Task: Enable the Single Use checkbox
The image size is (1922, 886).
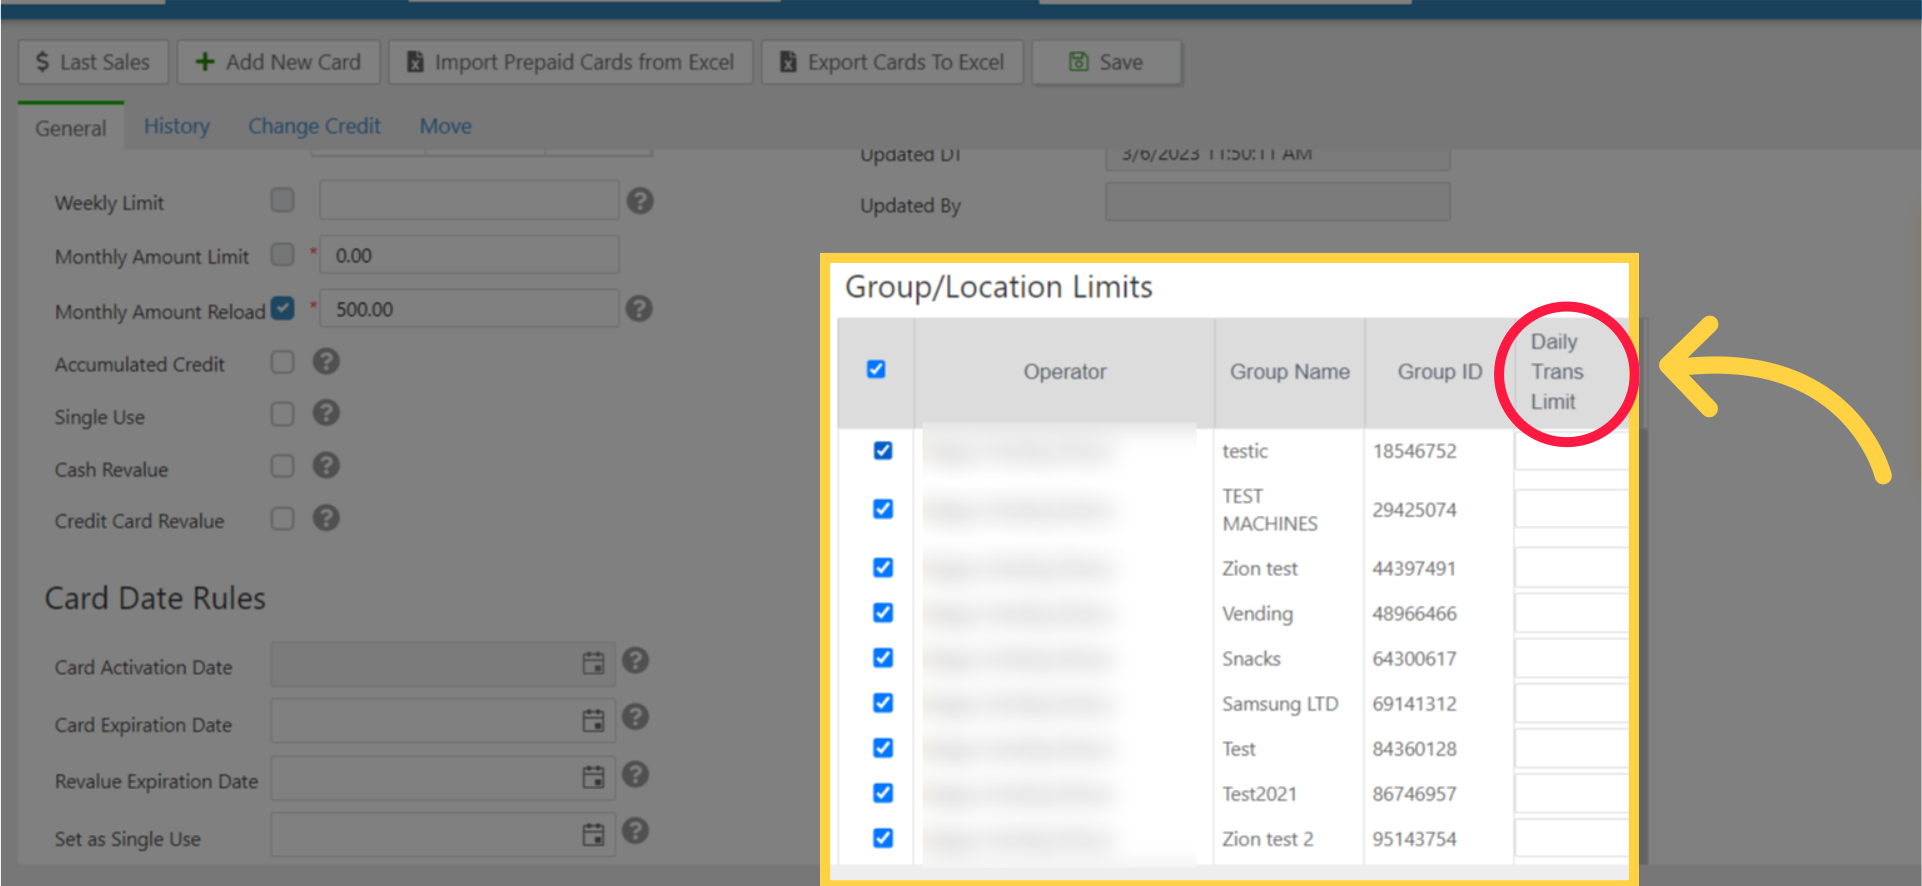Action: pos(283,414)
